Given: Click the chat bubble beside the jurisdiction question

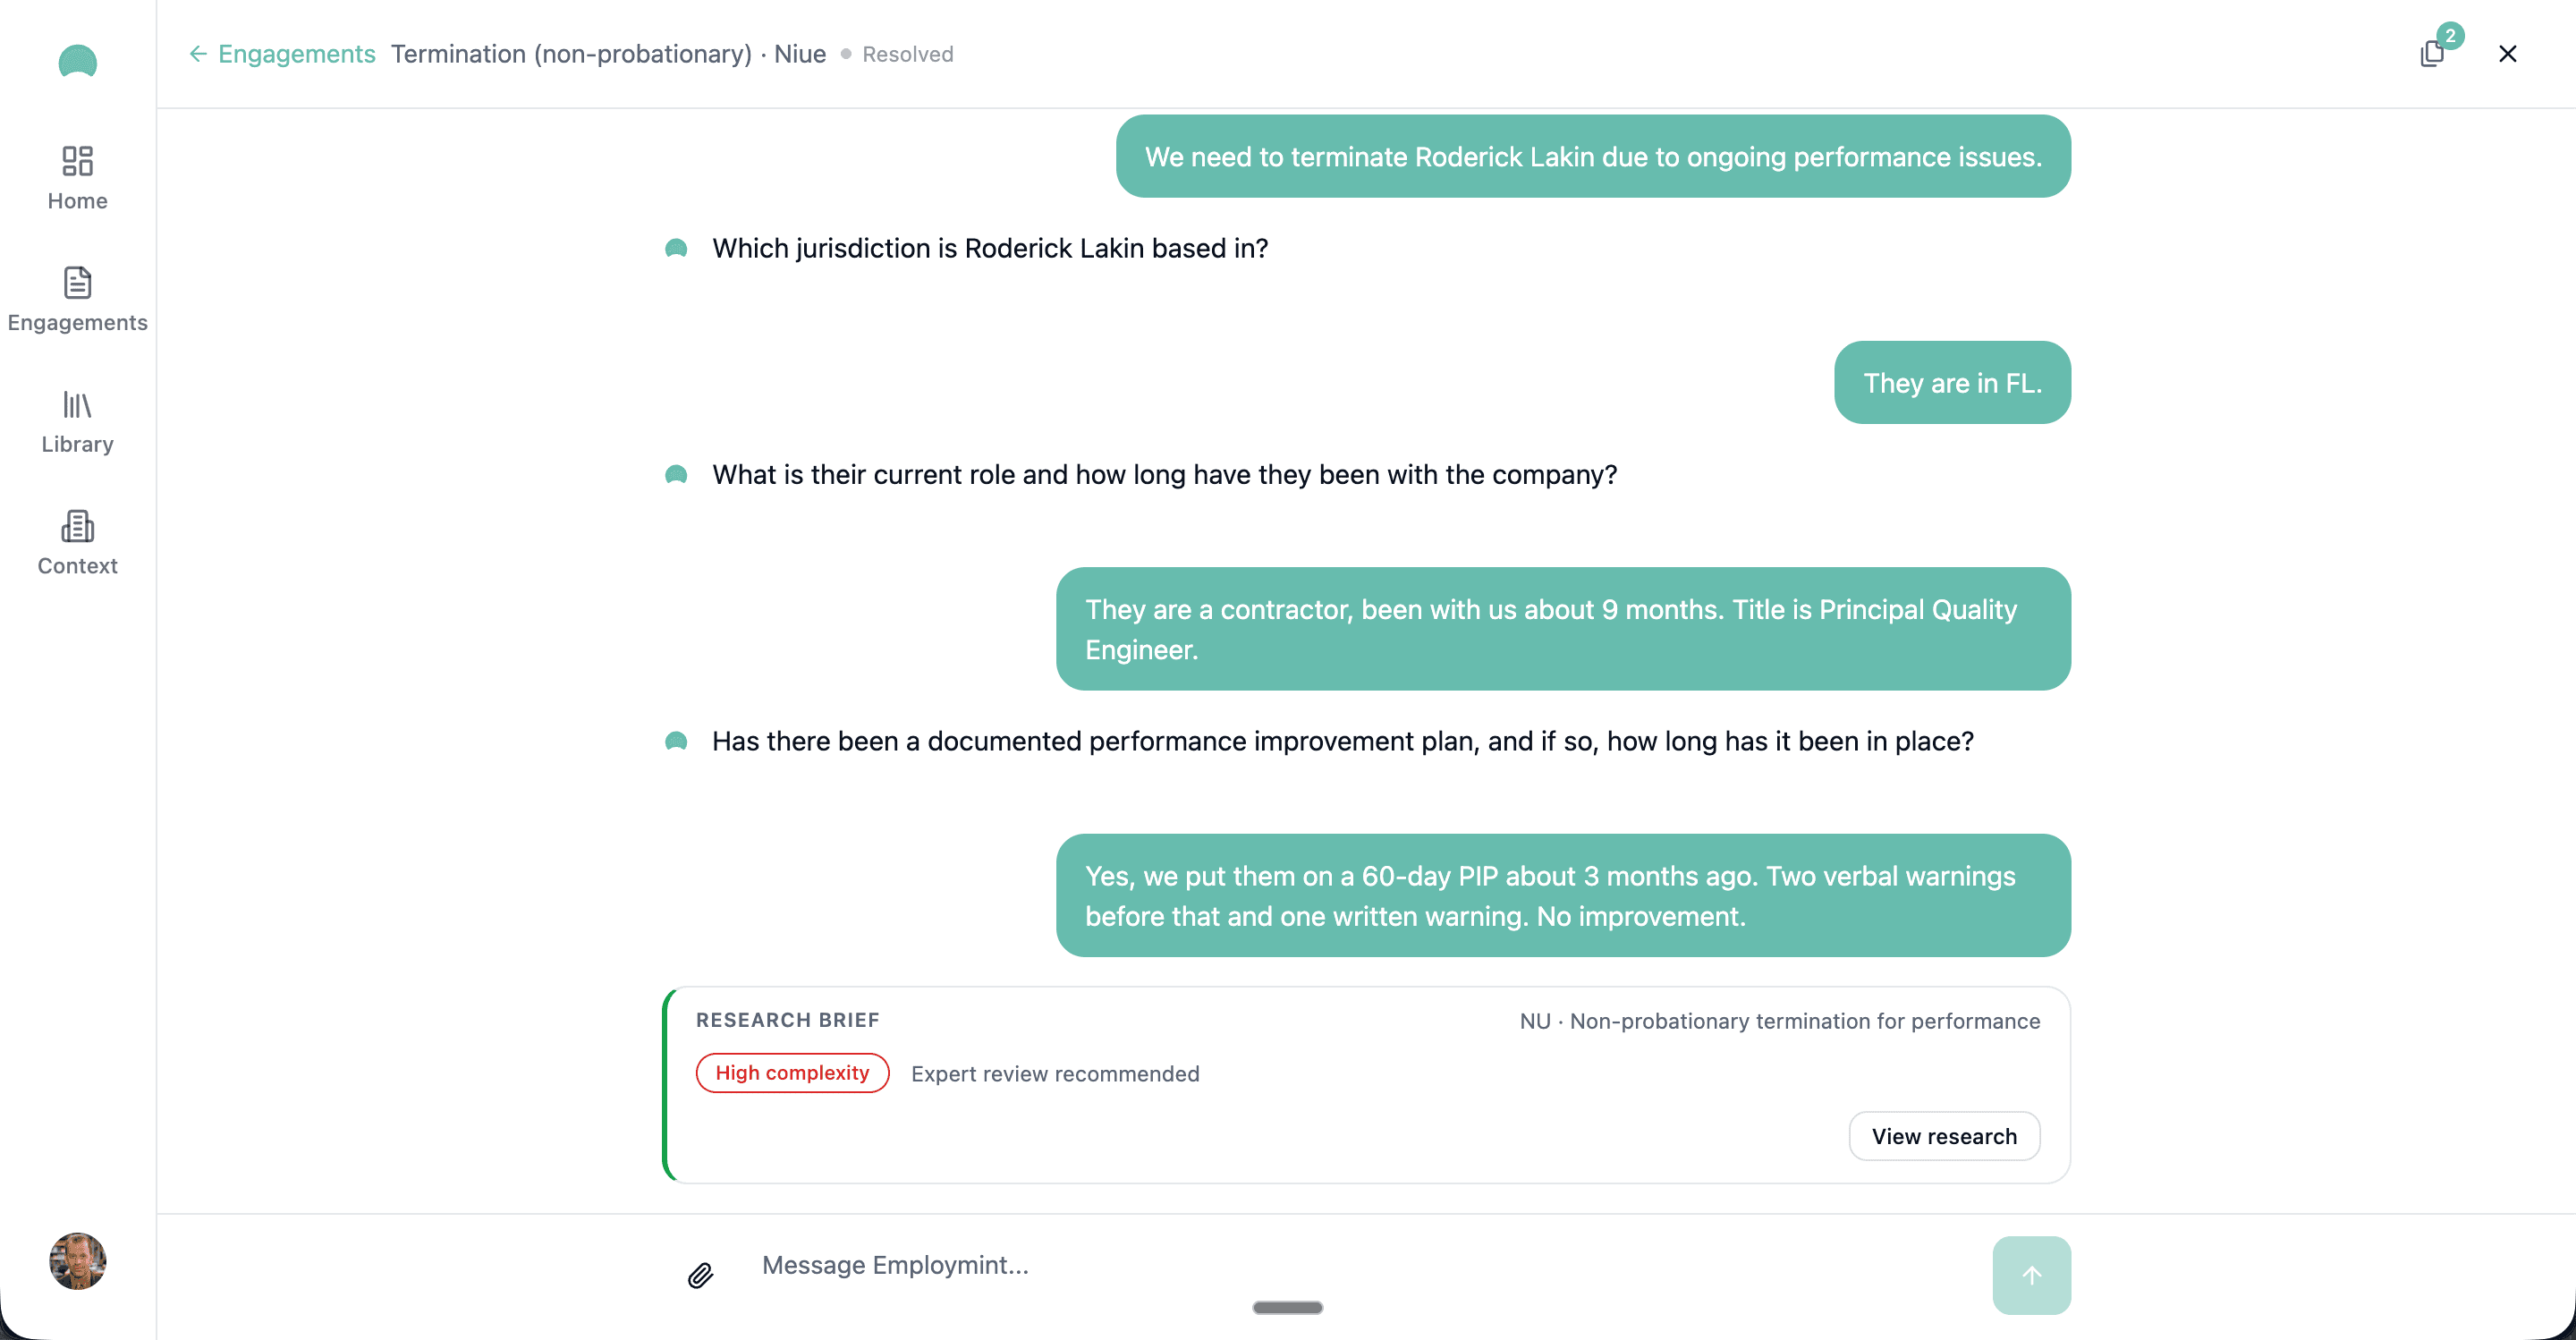Looking at the screenshot, I should tap(676, 248).
